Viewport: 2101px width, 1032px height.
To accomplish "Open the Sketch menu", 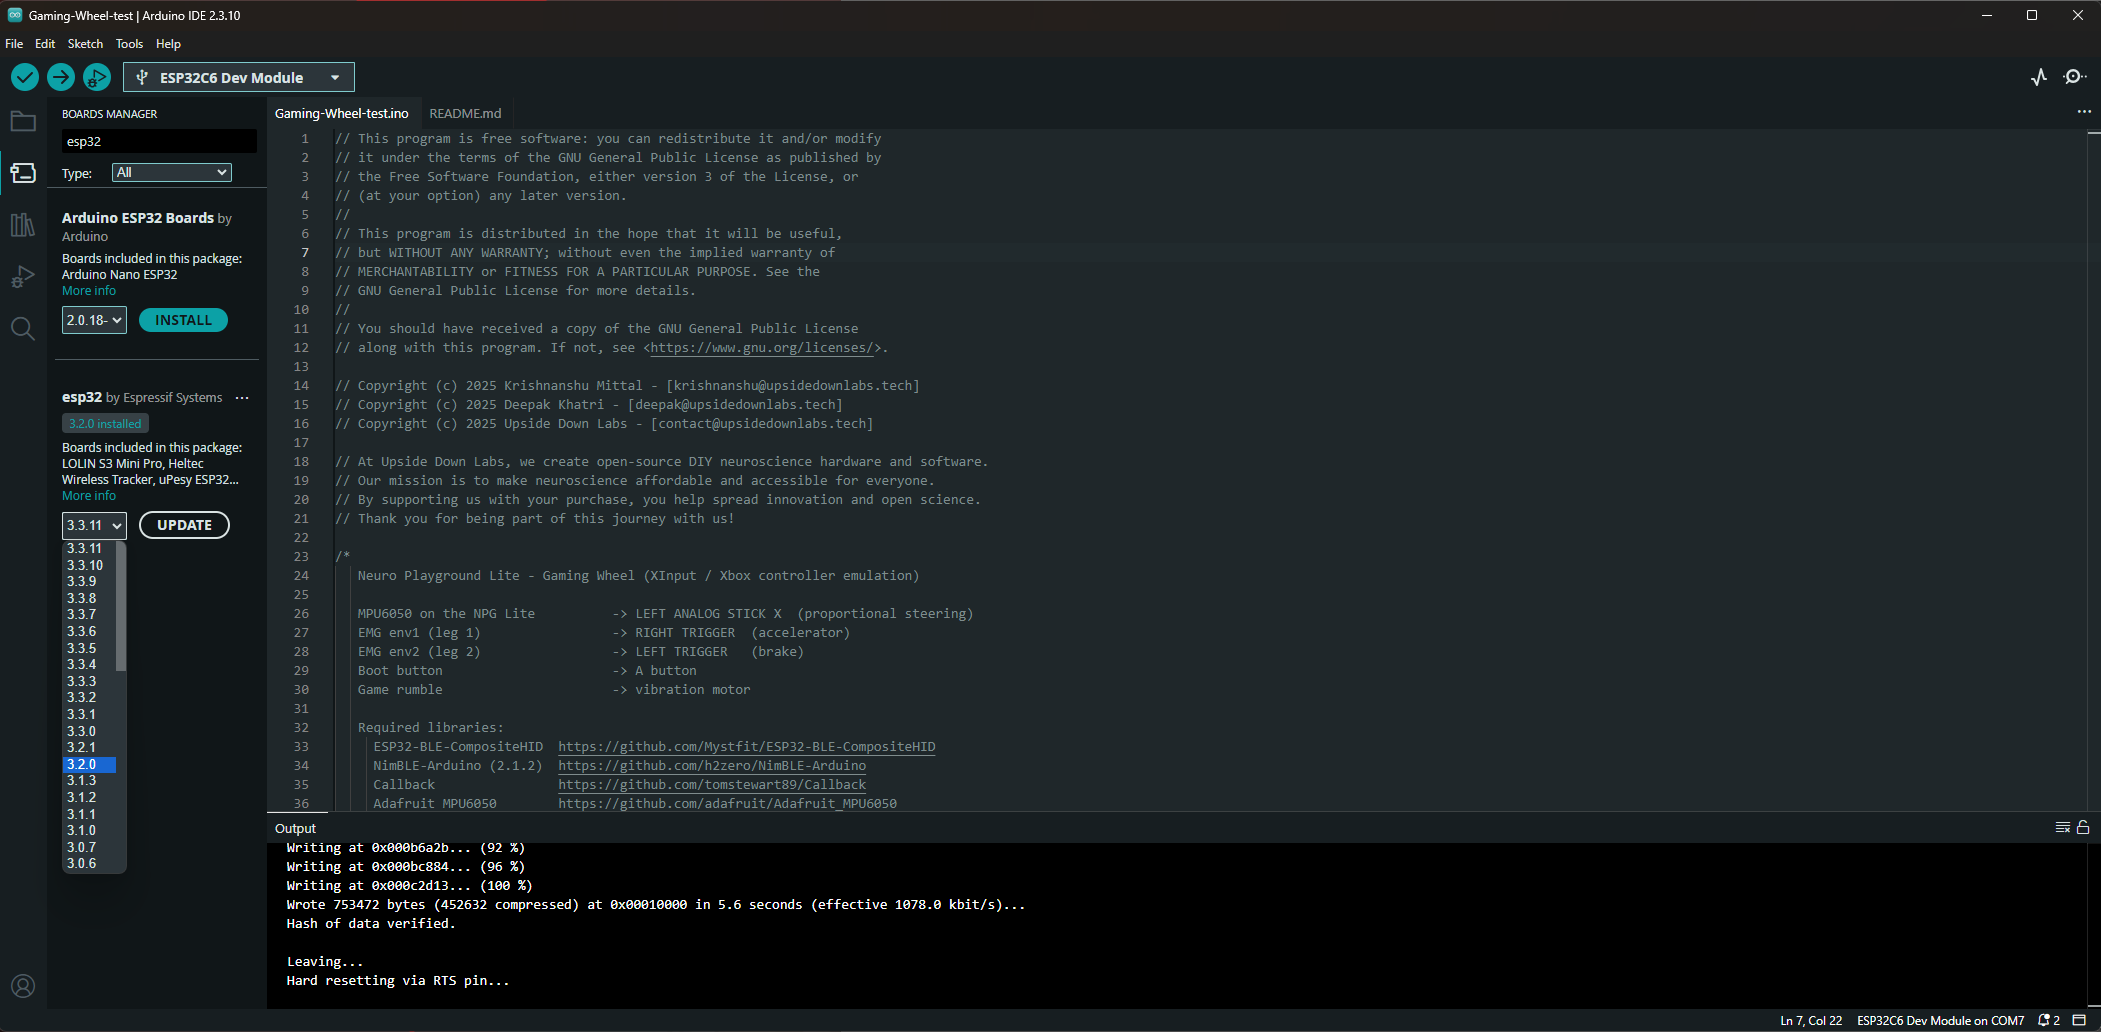I will click(85, 44).
